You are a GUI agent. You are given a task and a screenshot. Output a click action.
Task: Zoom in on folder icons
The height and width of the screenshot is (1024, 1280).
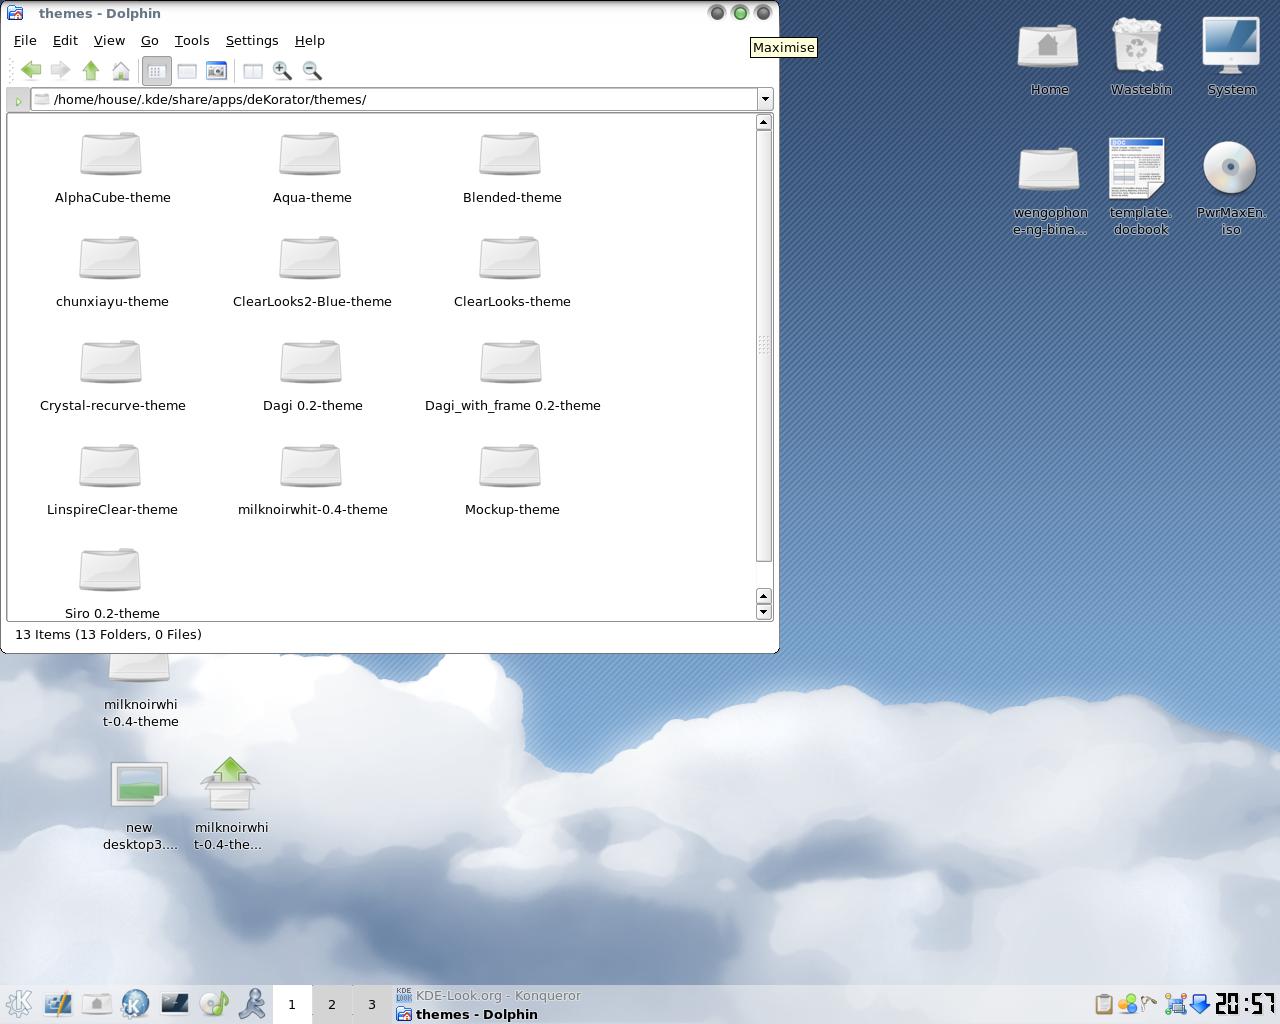click(282, 70)
